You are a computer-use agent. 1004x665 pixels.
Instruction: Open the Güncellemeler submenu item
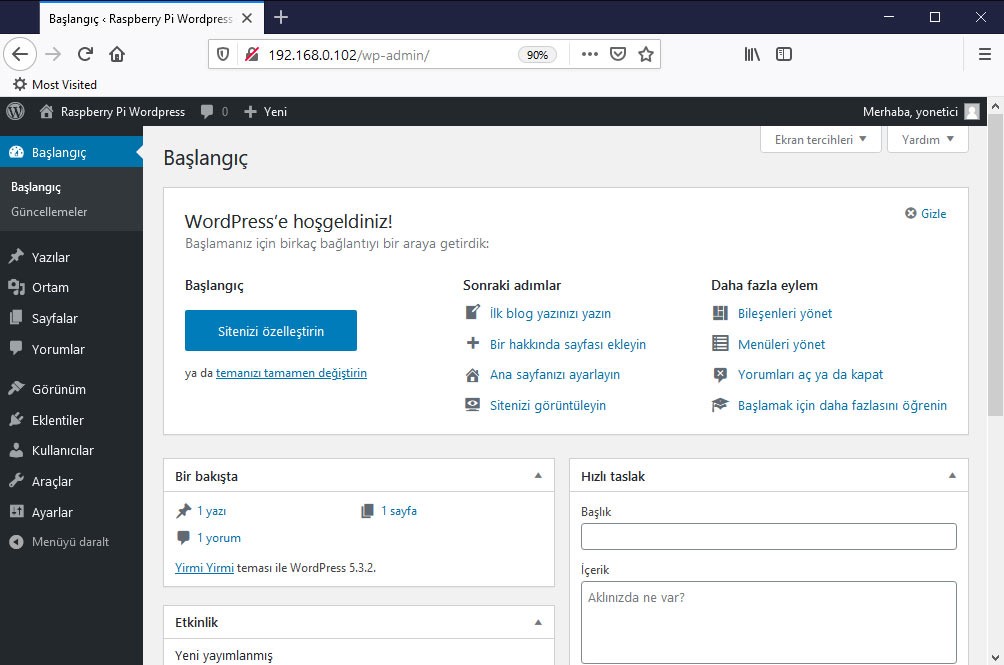[49, 212]
